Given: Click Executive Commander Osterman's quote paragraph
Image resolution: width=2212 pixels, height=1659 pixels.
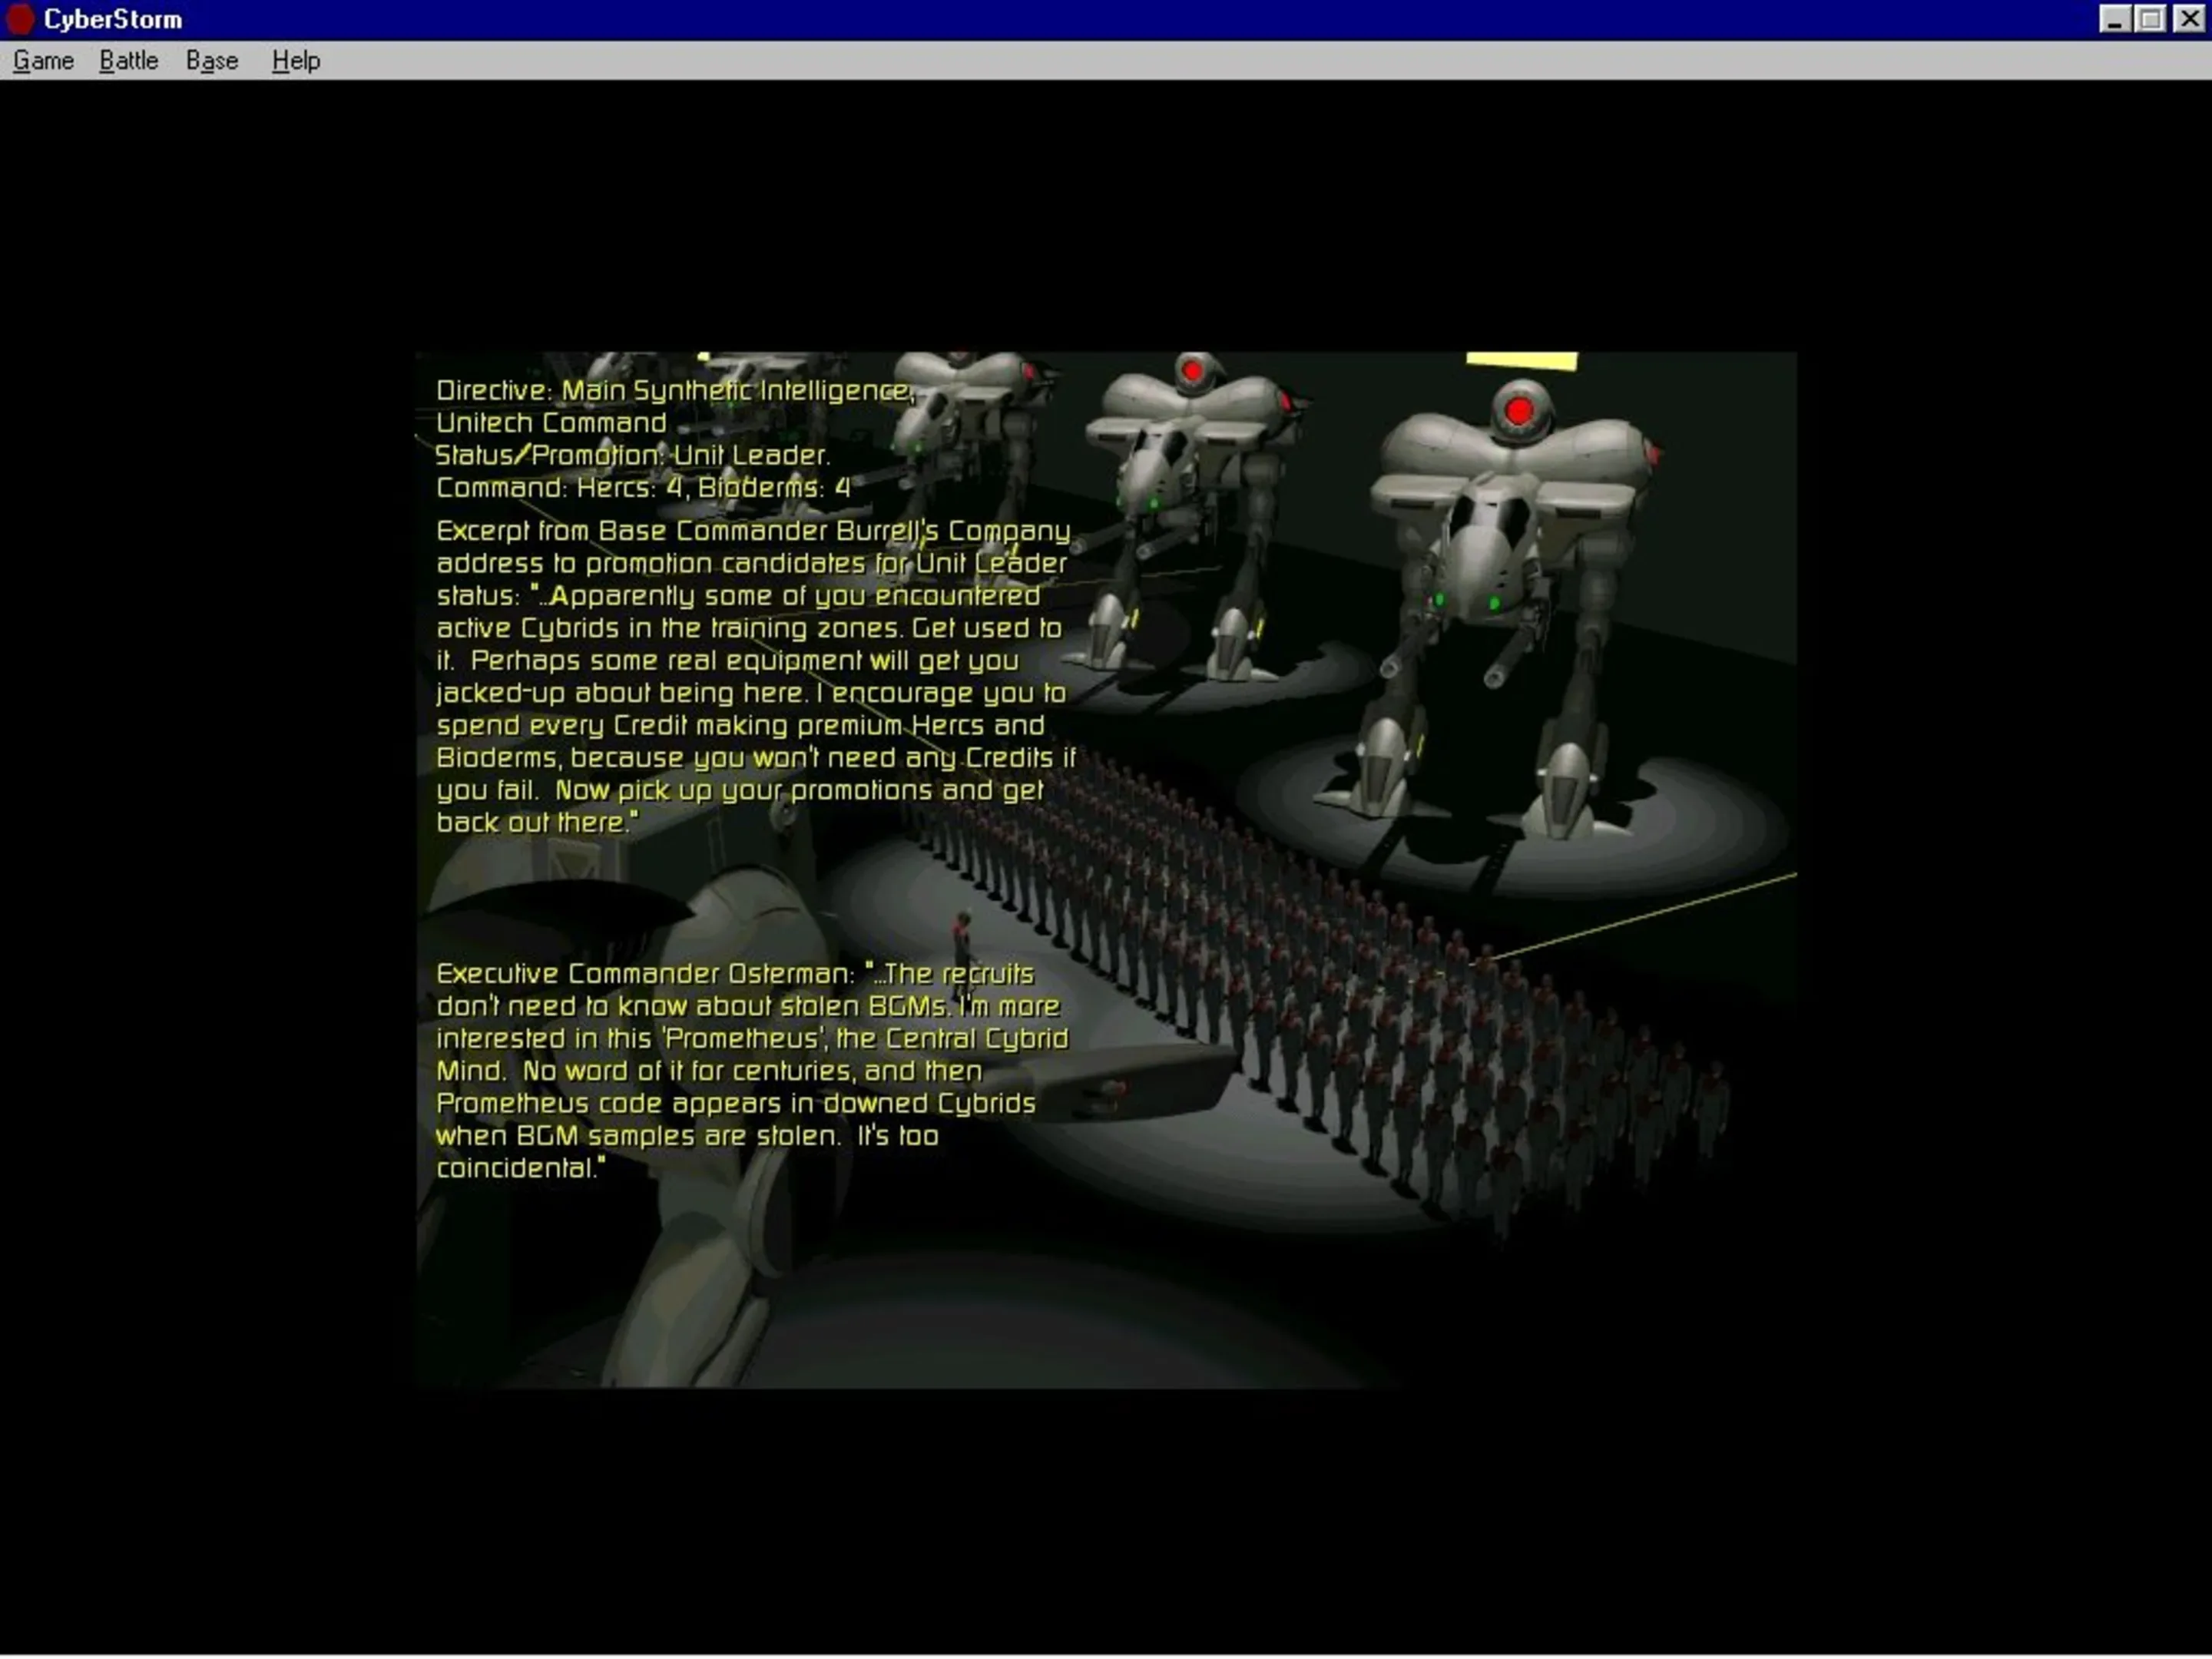Looking at the screenshot, I should (750, 1070).
